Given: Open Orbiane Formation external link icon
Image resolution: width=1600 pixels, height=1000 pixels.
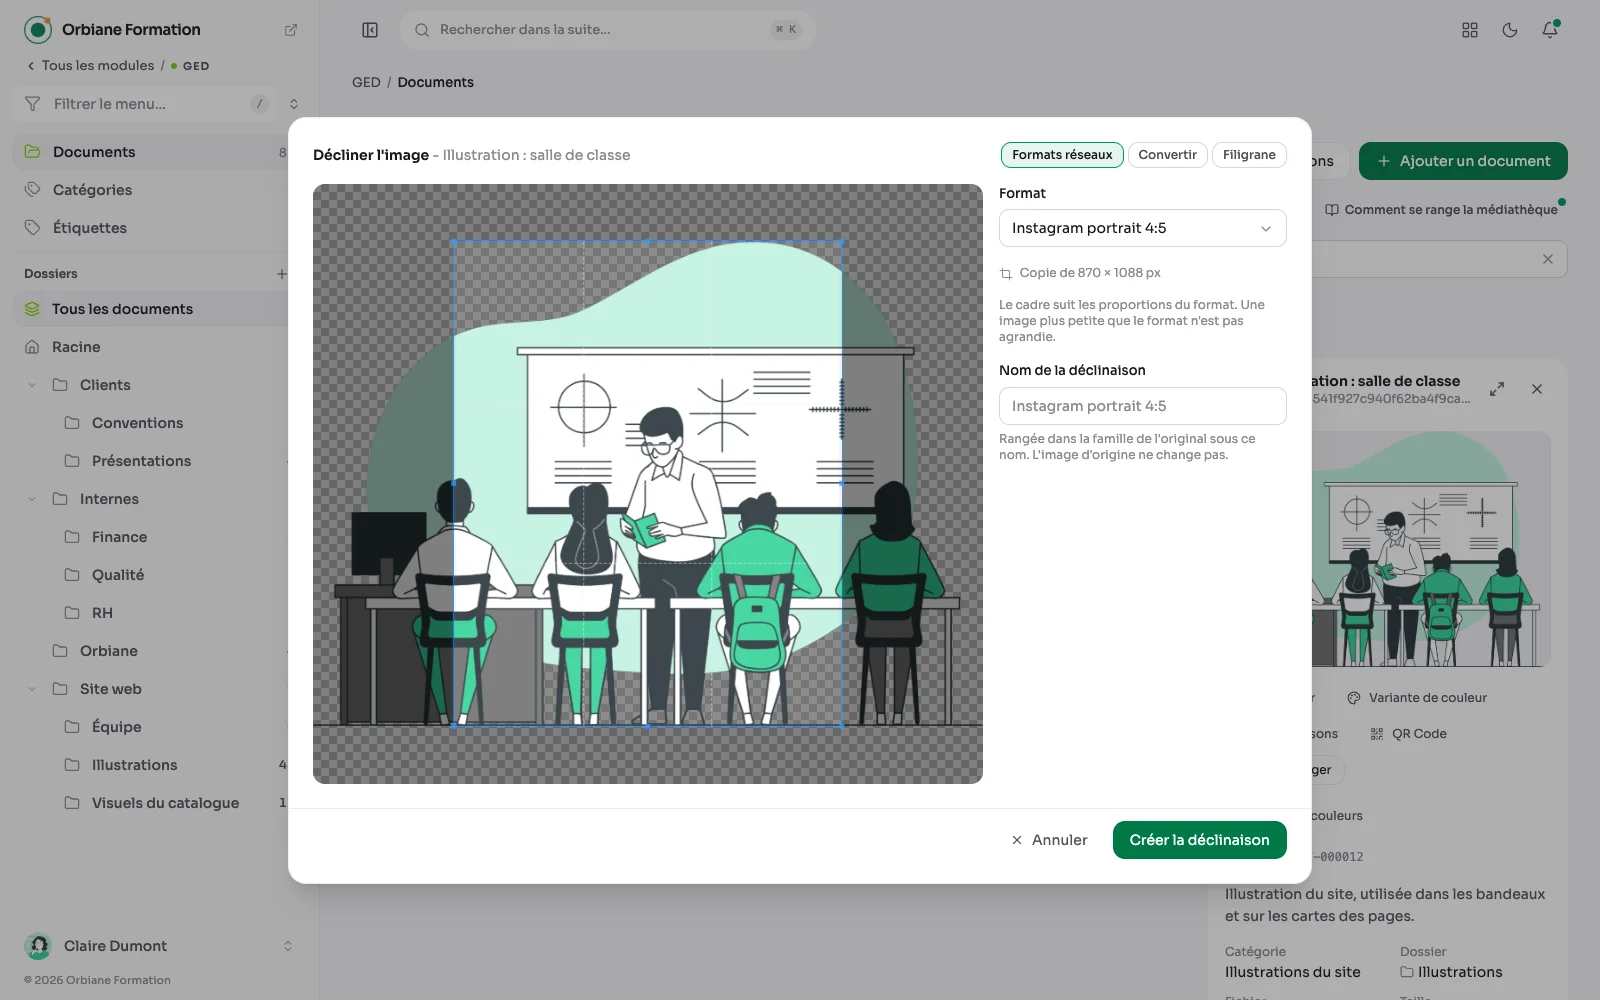Looking at the screenshot, I should tap(291, 30).
